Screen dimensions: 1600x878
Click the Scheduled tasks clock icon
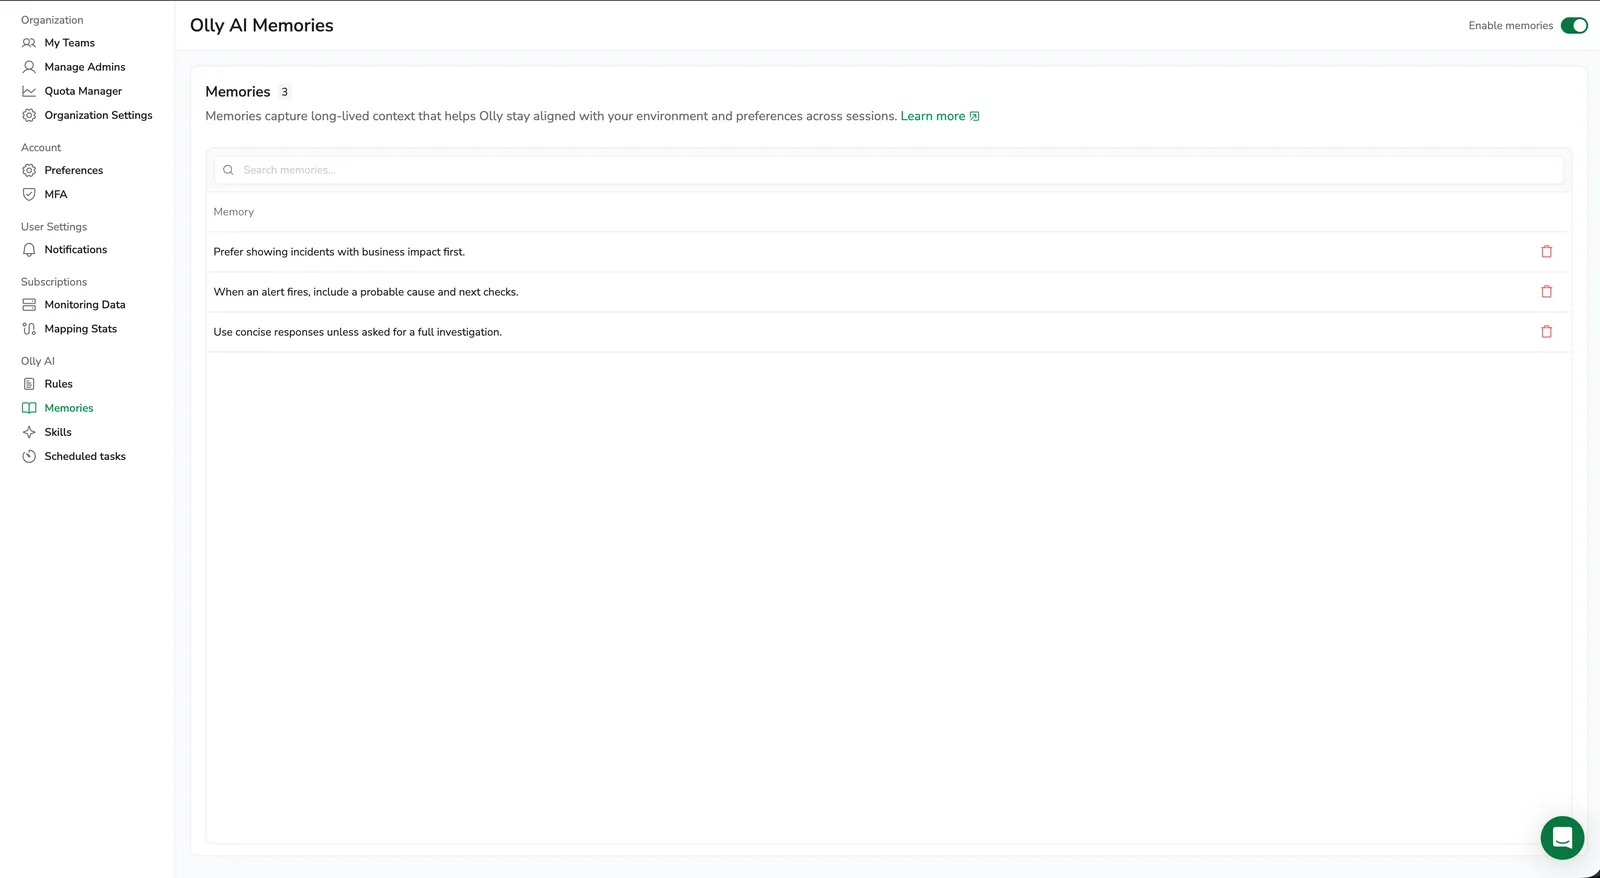[29, 456]
